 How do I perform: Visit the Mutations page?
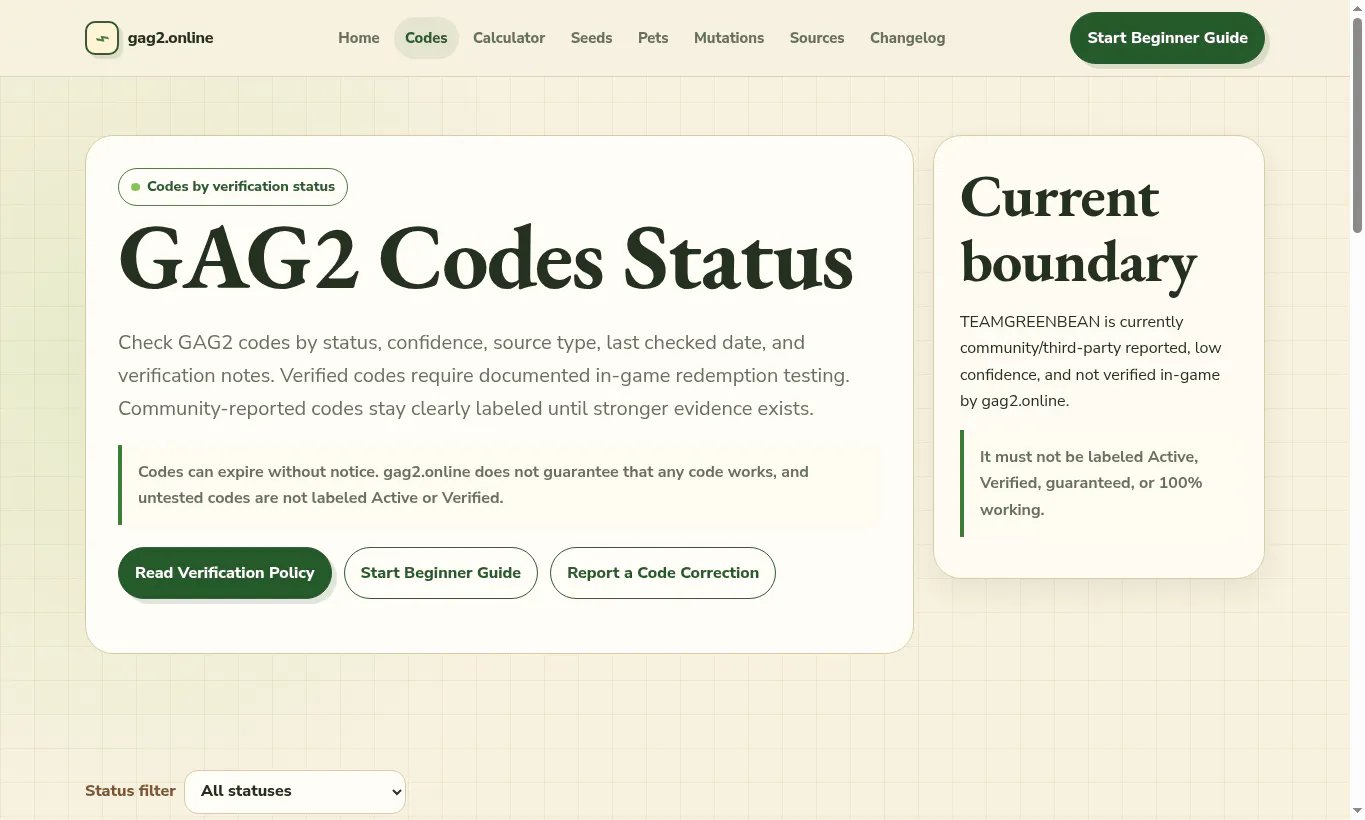tap(729, 38)
